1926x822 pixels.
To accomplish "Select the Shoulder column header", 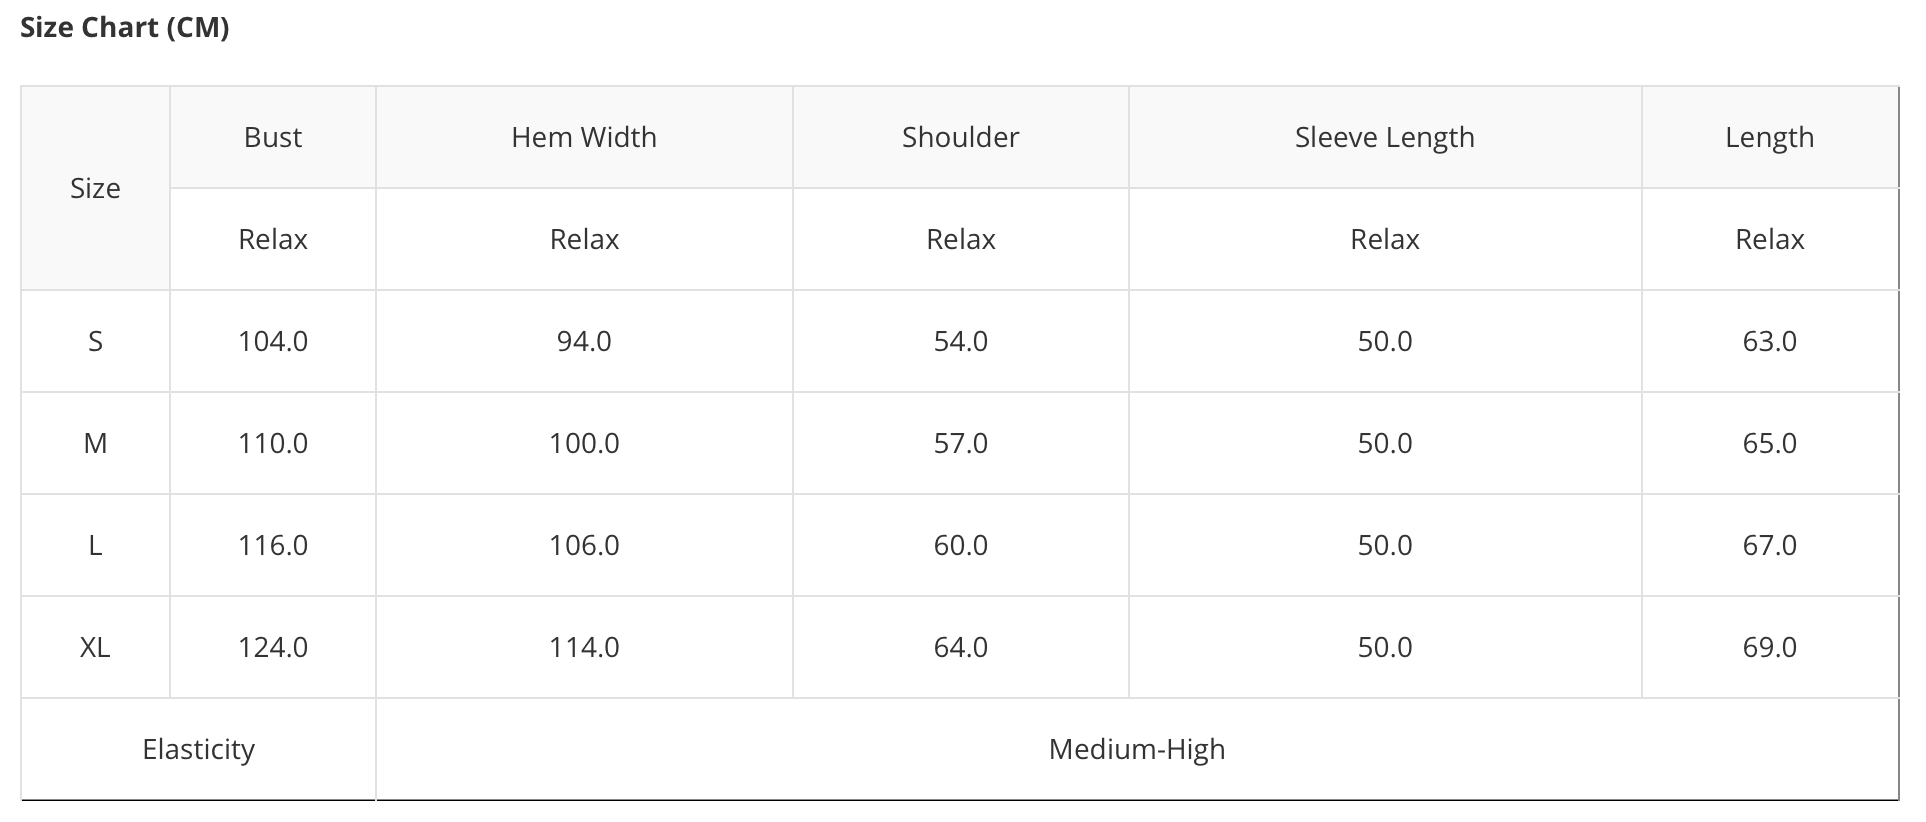I will (960, 137).
